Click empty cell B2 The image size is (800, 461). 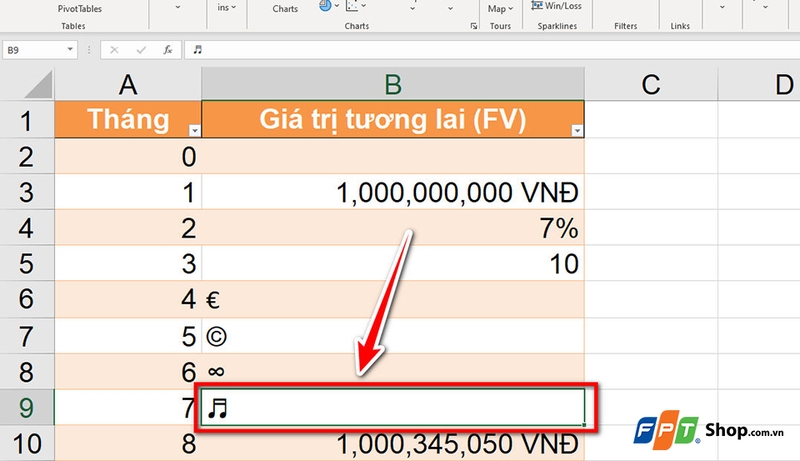(x=393, y=156)
